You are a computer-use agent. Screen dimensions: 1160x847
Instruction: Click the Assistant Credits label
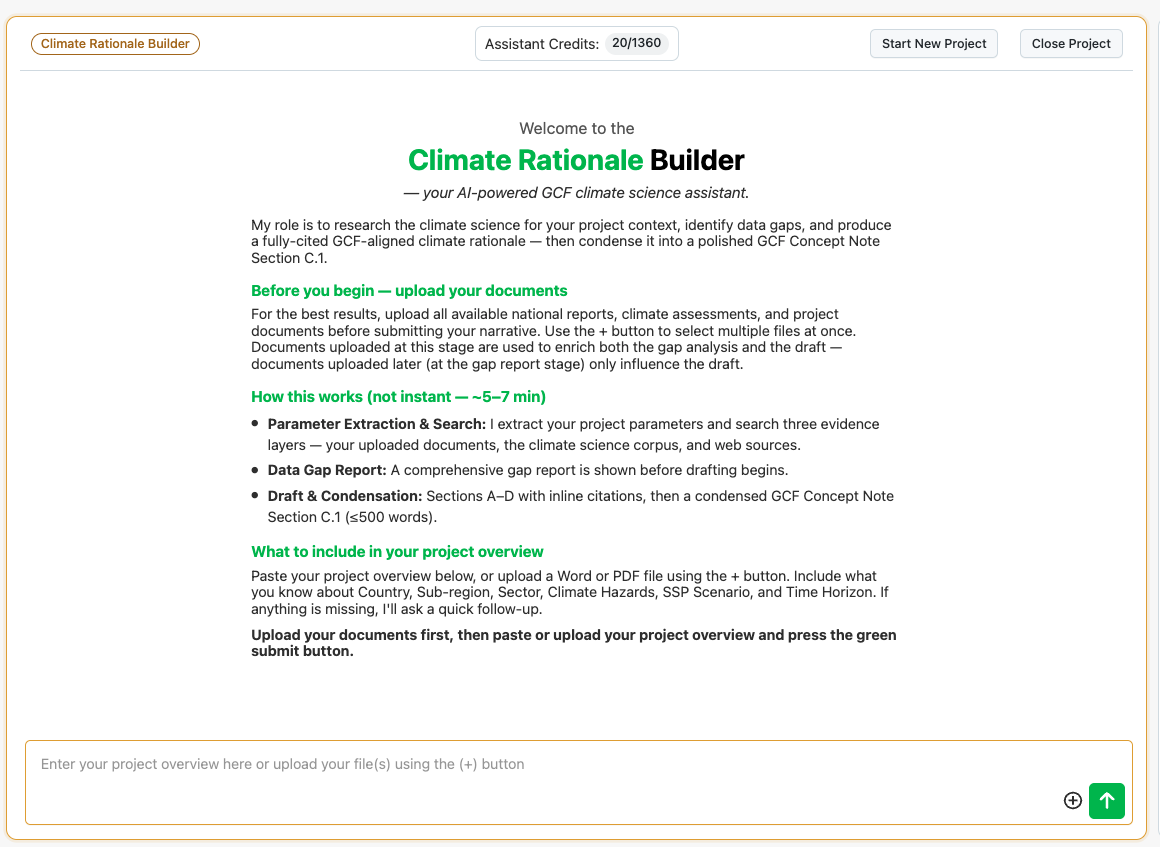542,44
